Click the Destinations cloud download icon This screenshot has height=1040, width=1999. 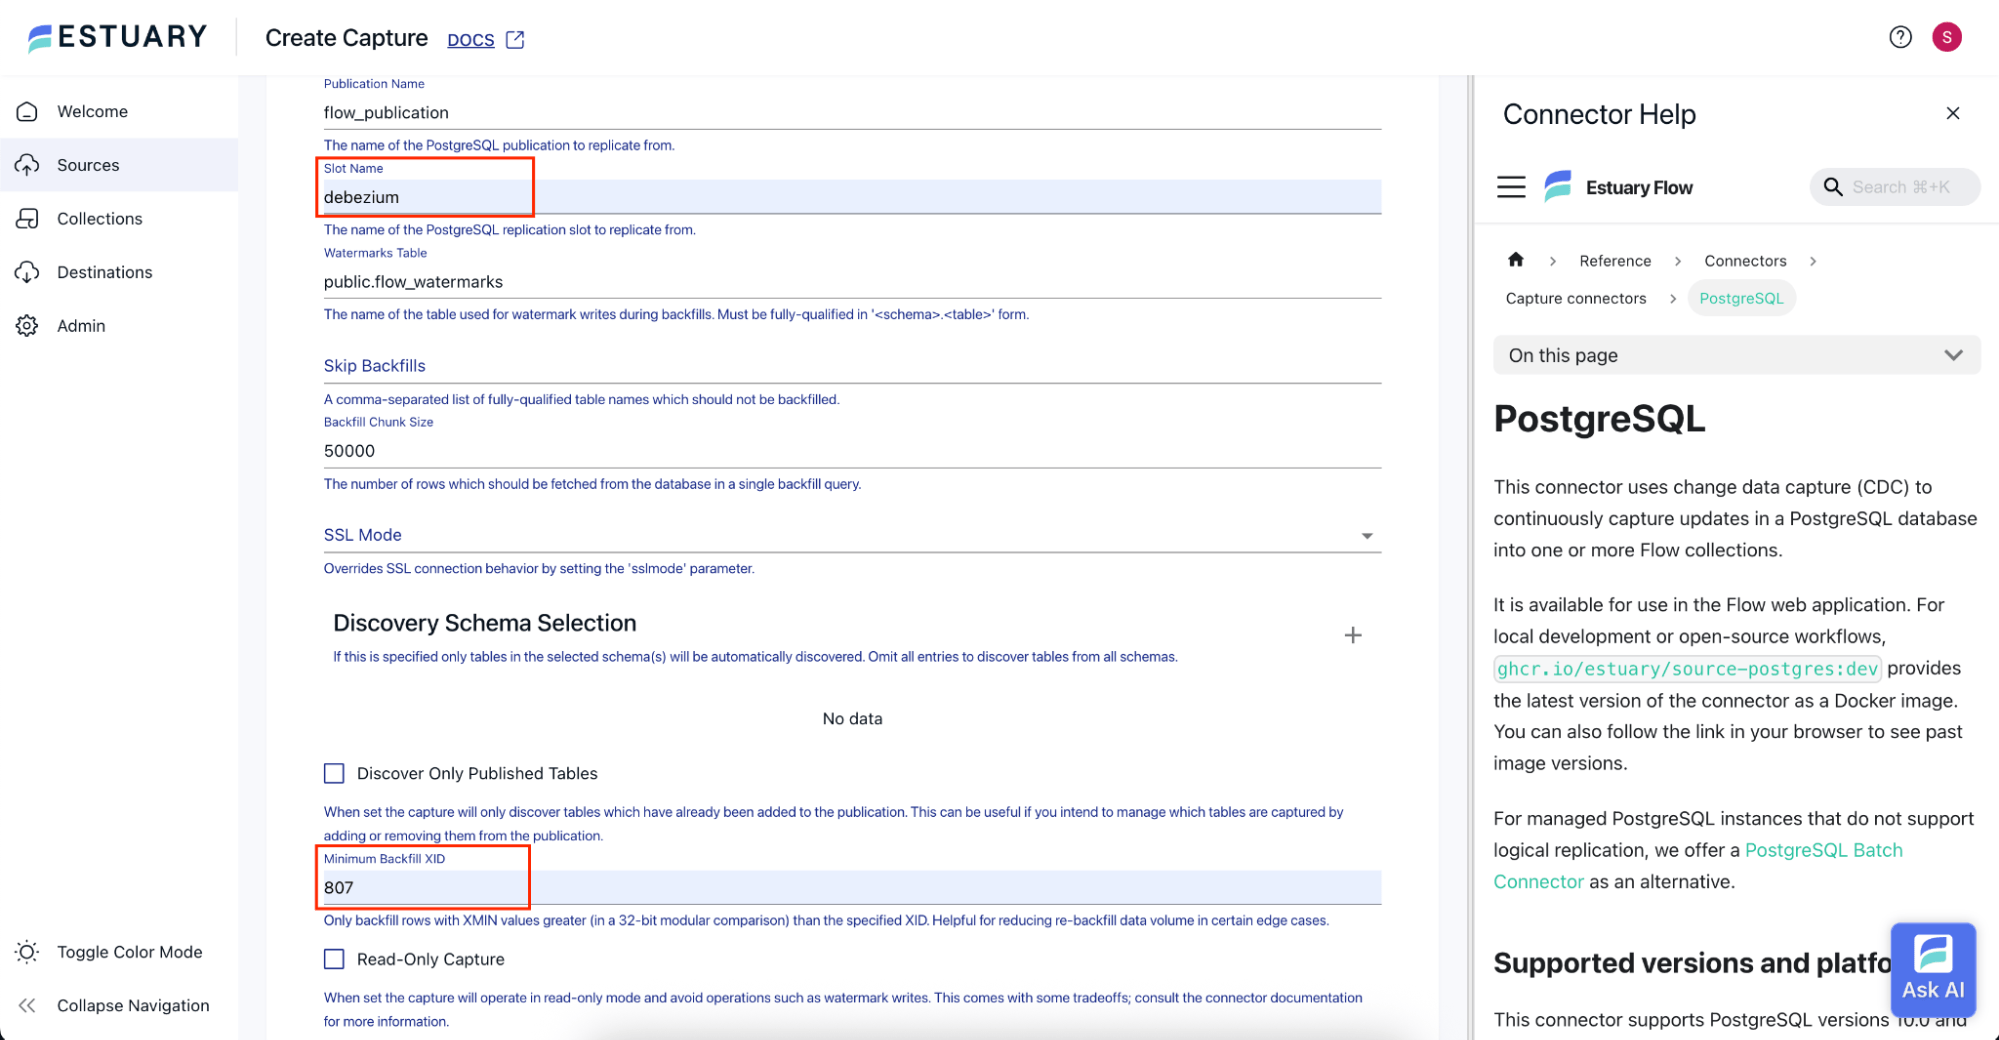[x=27, y=272]
